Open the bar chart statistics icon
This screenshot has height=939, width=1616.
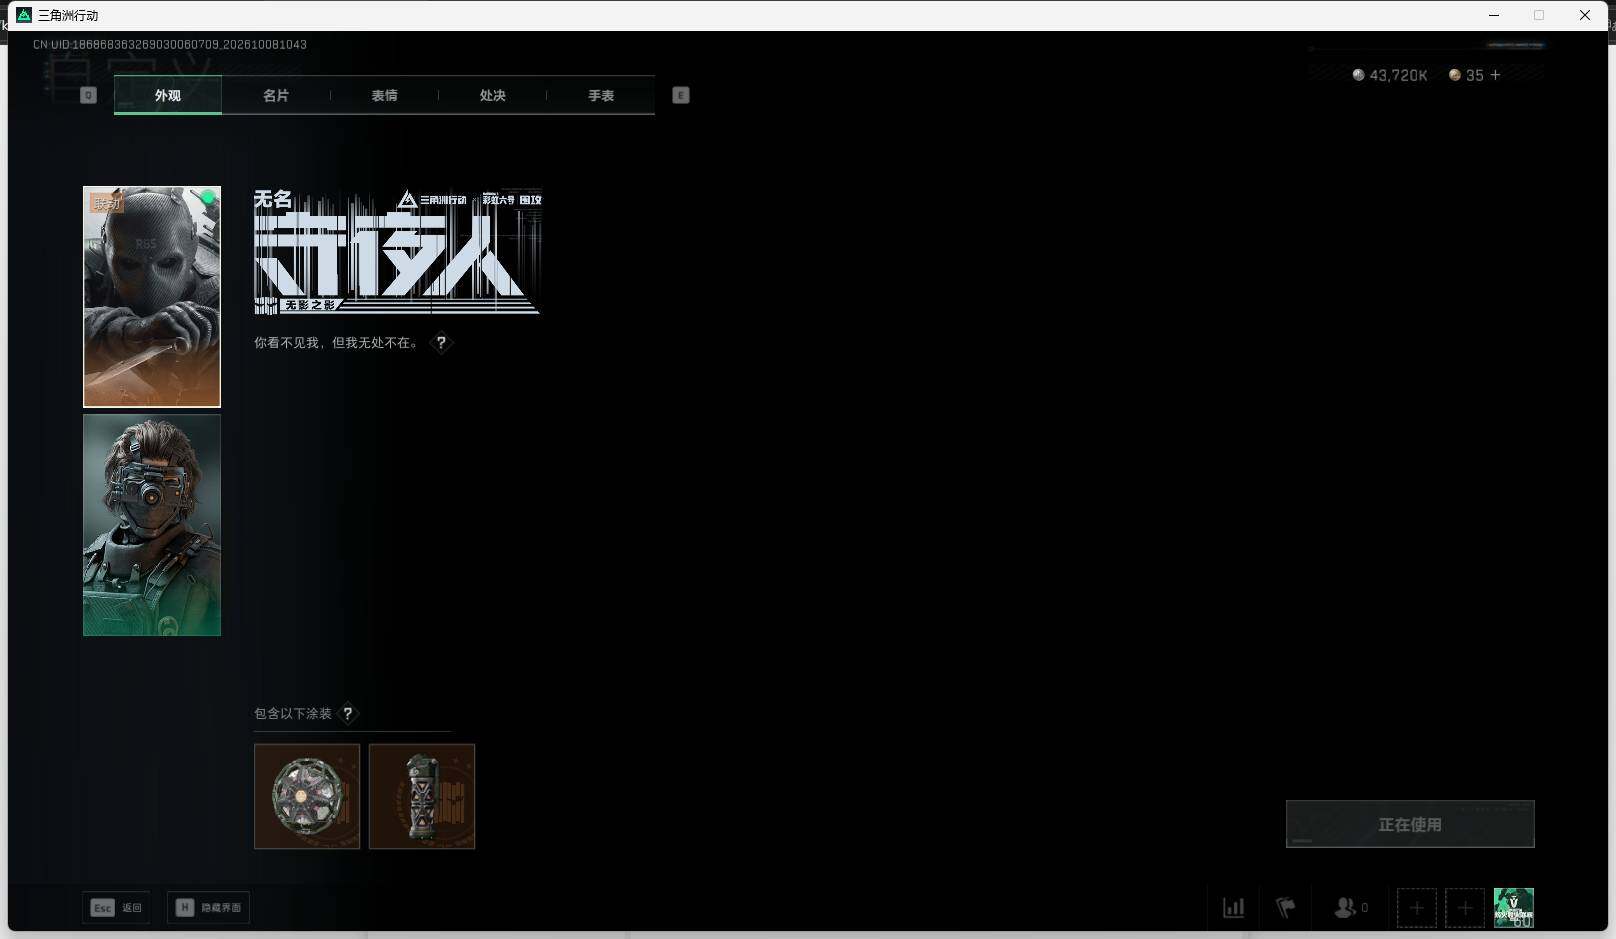point(1234,908)
